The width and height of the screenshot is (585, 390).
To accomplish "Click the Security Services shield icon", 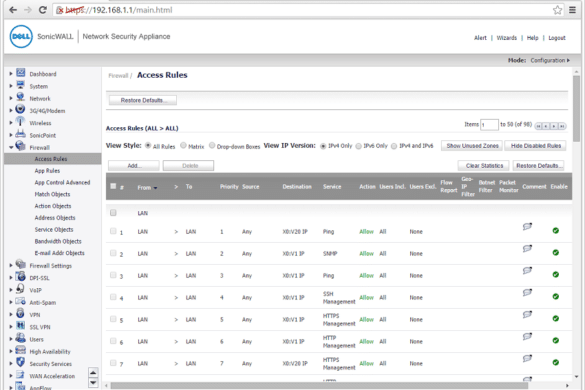I will pos(21,362).
